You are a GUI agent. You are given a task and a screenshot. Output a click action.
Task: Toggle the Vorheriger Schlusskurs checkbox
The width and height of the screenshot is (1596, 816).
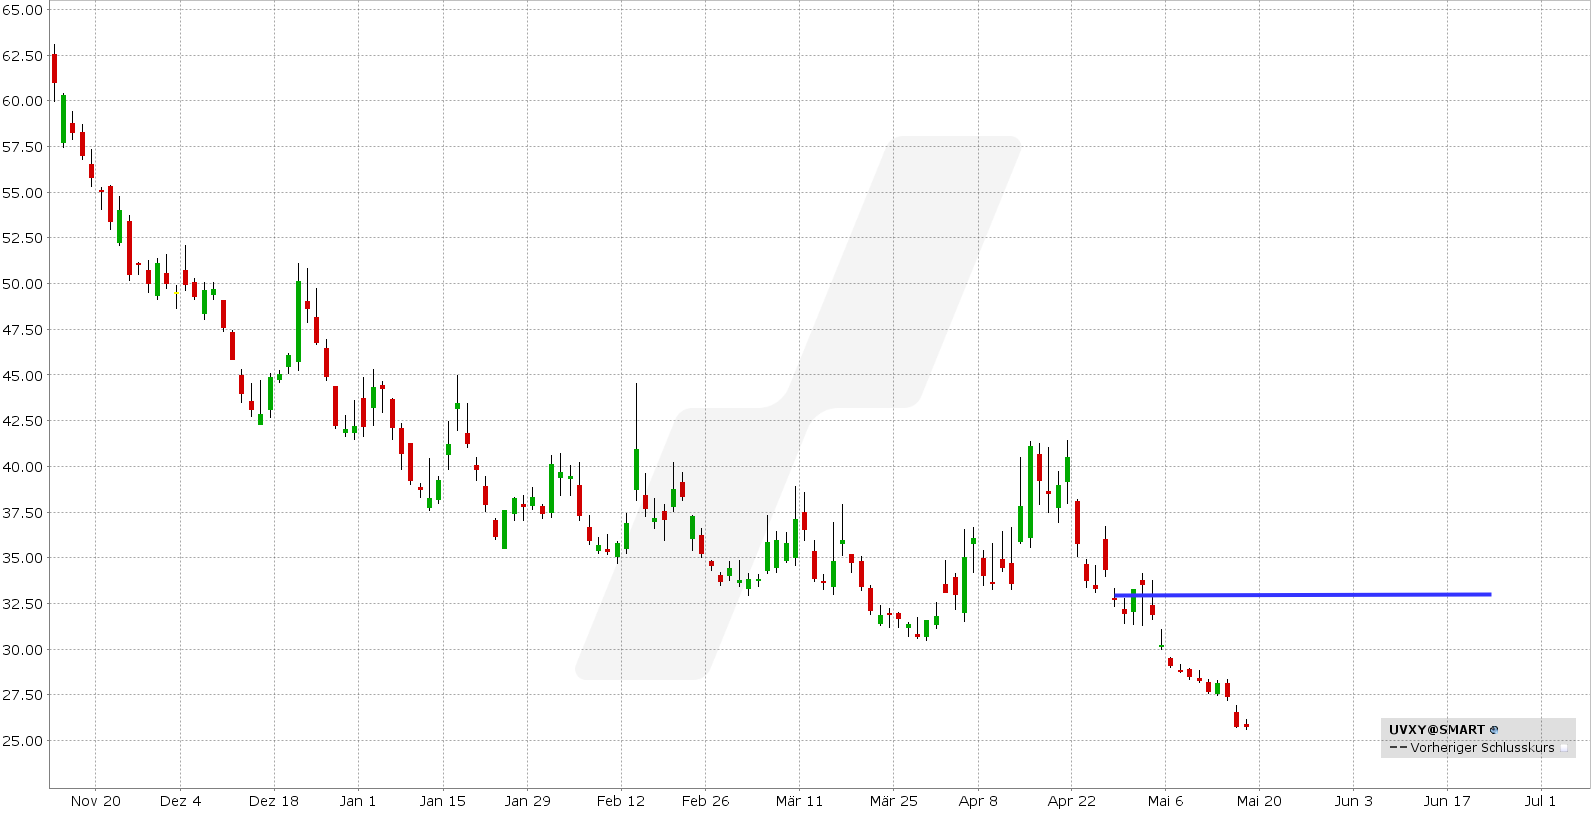1564,748
